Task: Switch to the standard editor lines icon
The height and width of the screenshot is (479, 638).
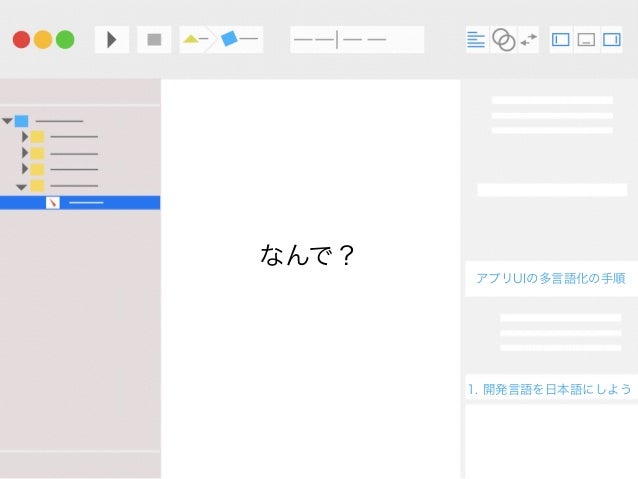Action: [x=476, y=39]
